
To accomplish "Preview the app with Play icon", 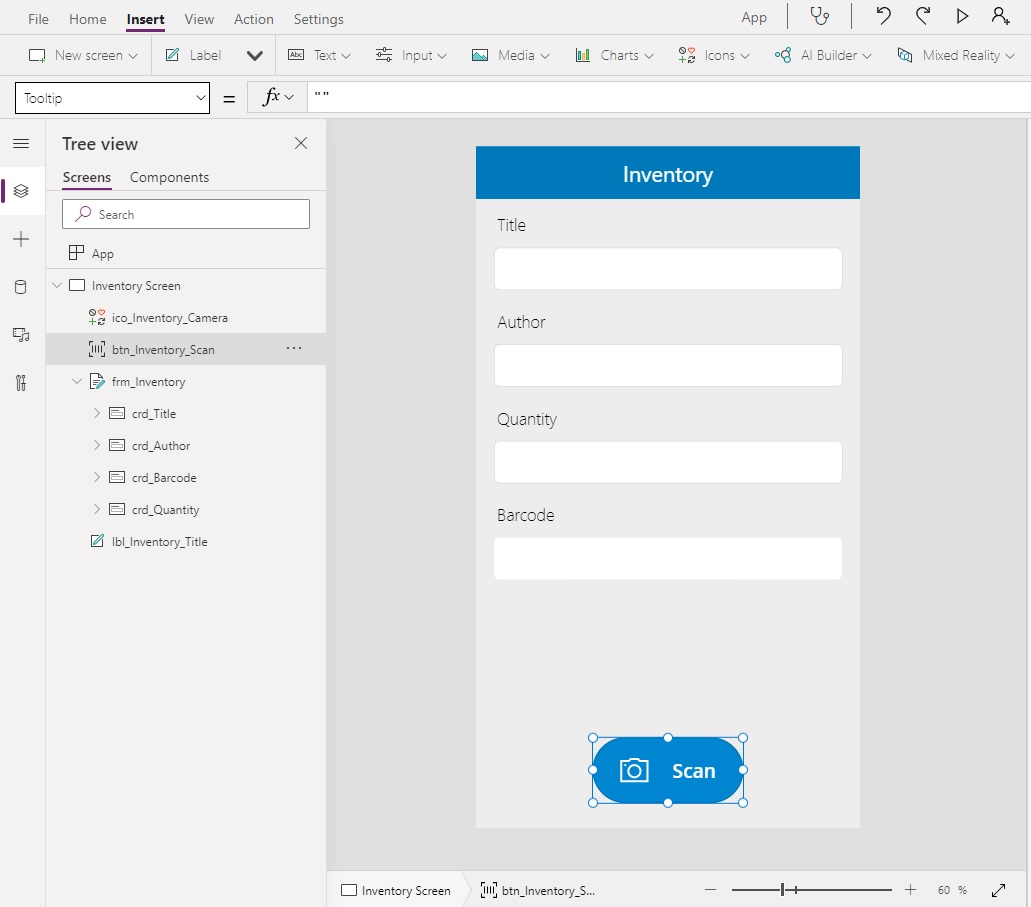I will 962,16.
